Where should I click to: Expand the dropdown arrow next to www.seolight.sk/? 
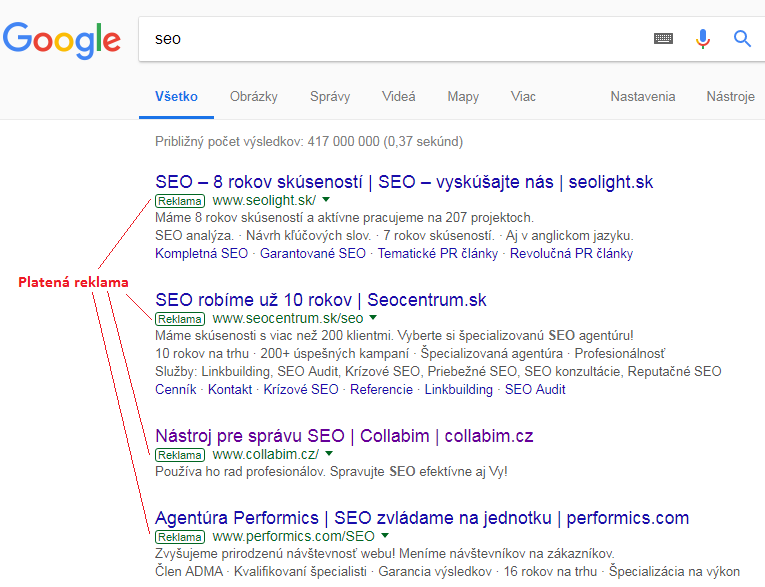[326, 200]
